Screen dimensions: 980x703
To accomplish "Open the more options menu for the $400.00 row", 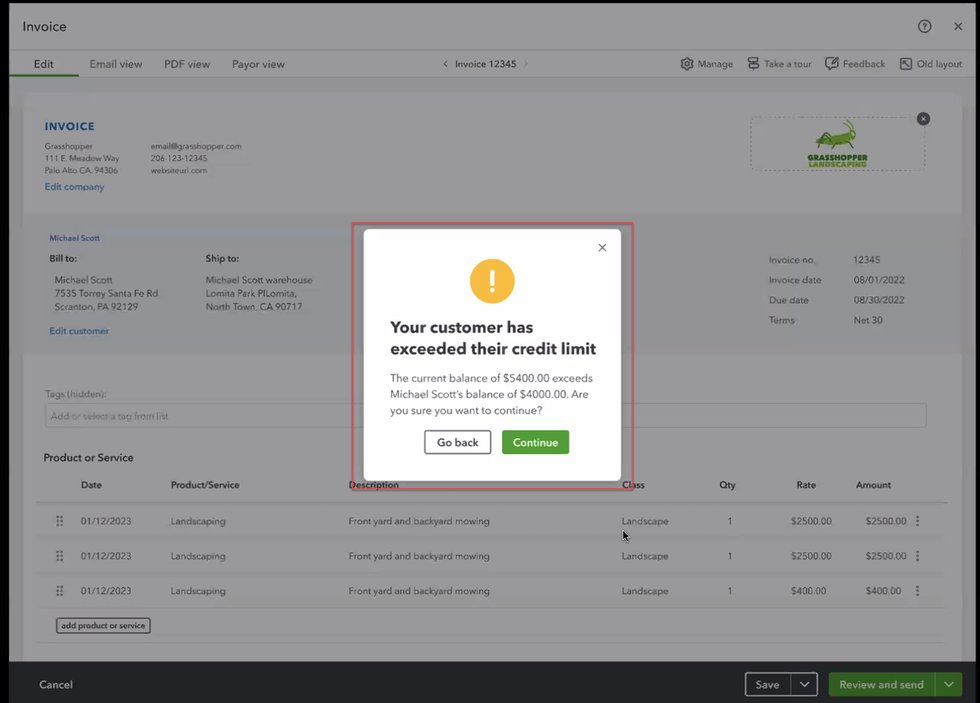I will click(x=917, y=591).
